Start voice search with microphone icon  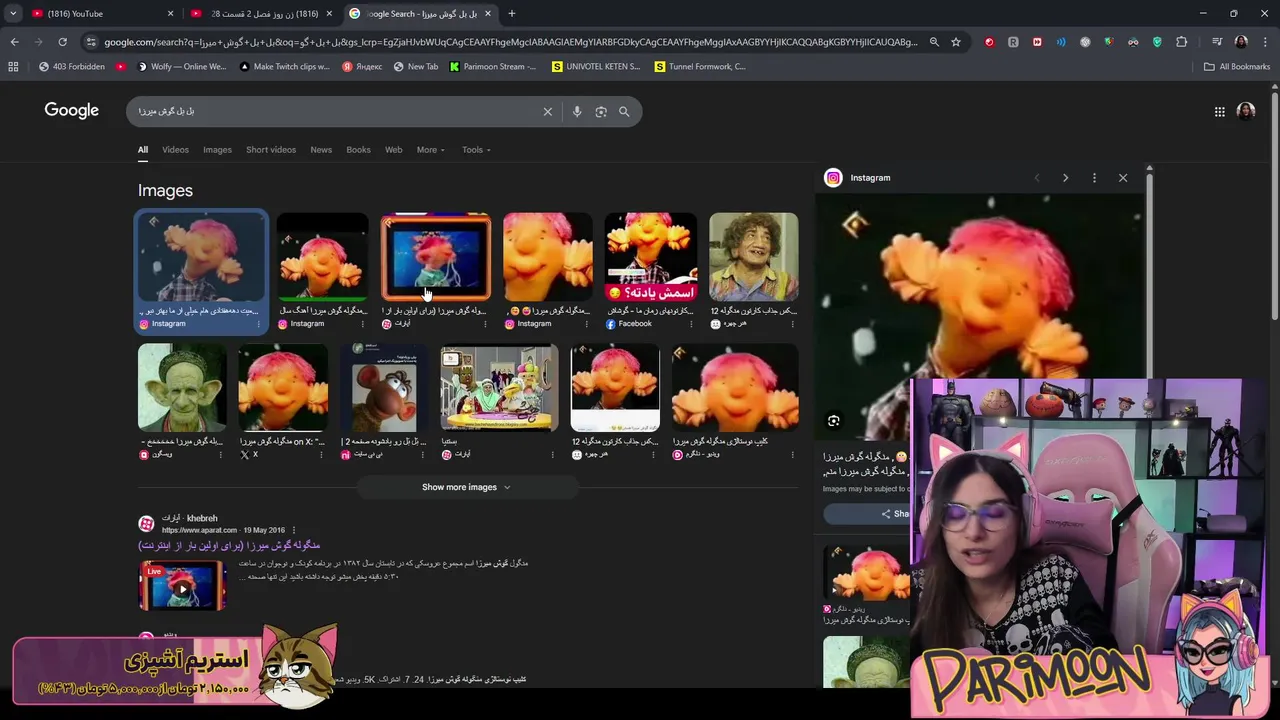click(x=577, y=112)
